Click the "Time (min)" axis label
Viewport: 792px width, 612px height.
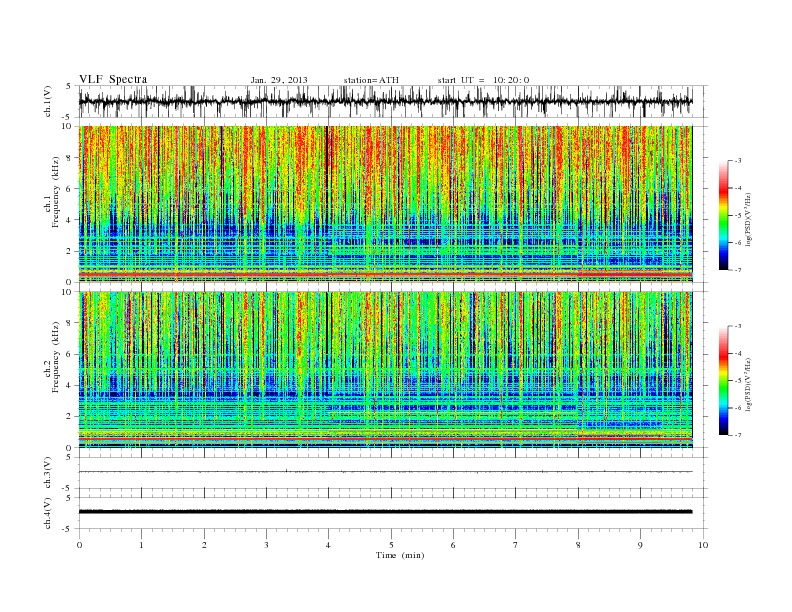point(400,555)
